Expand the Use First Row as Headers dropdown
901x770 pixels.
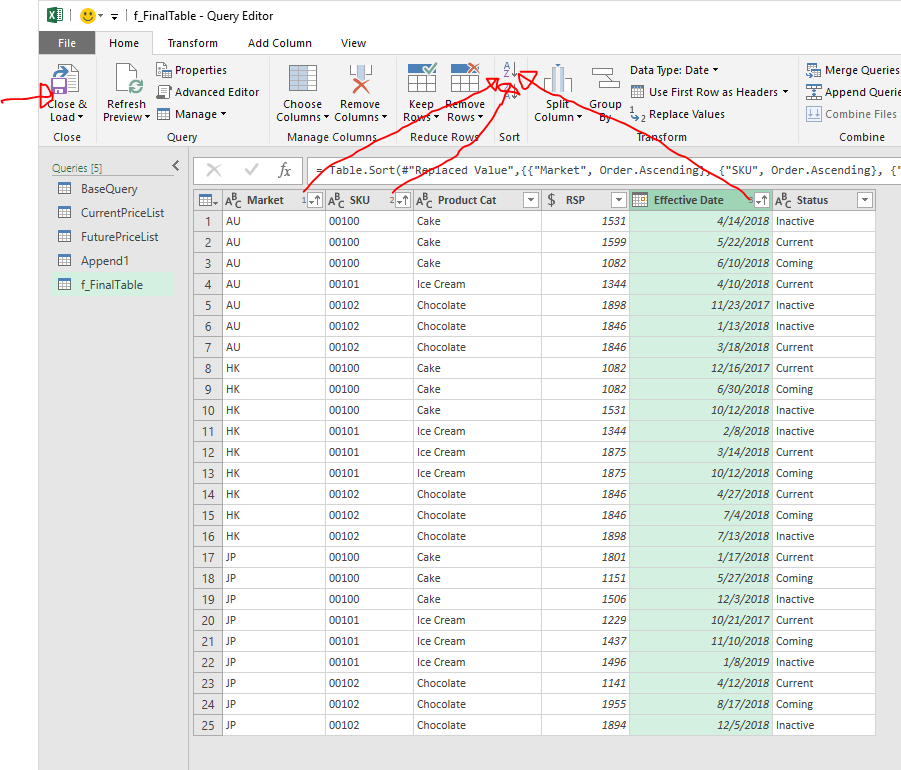785,92
